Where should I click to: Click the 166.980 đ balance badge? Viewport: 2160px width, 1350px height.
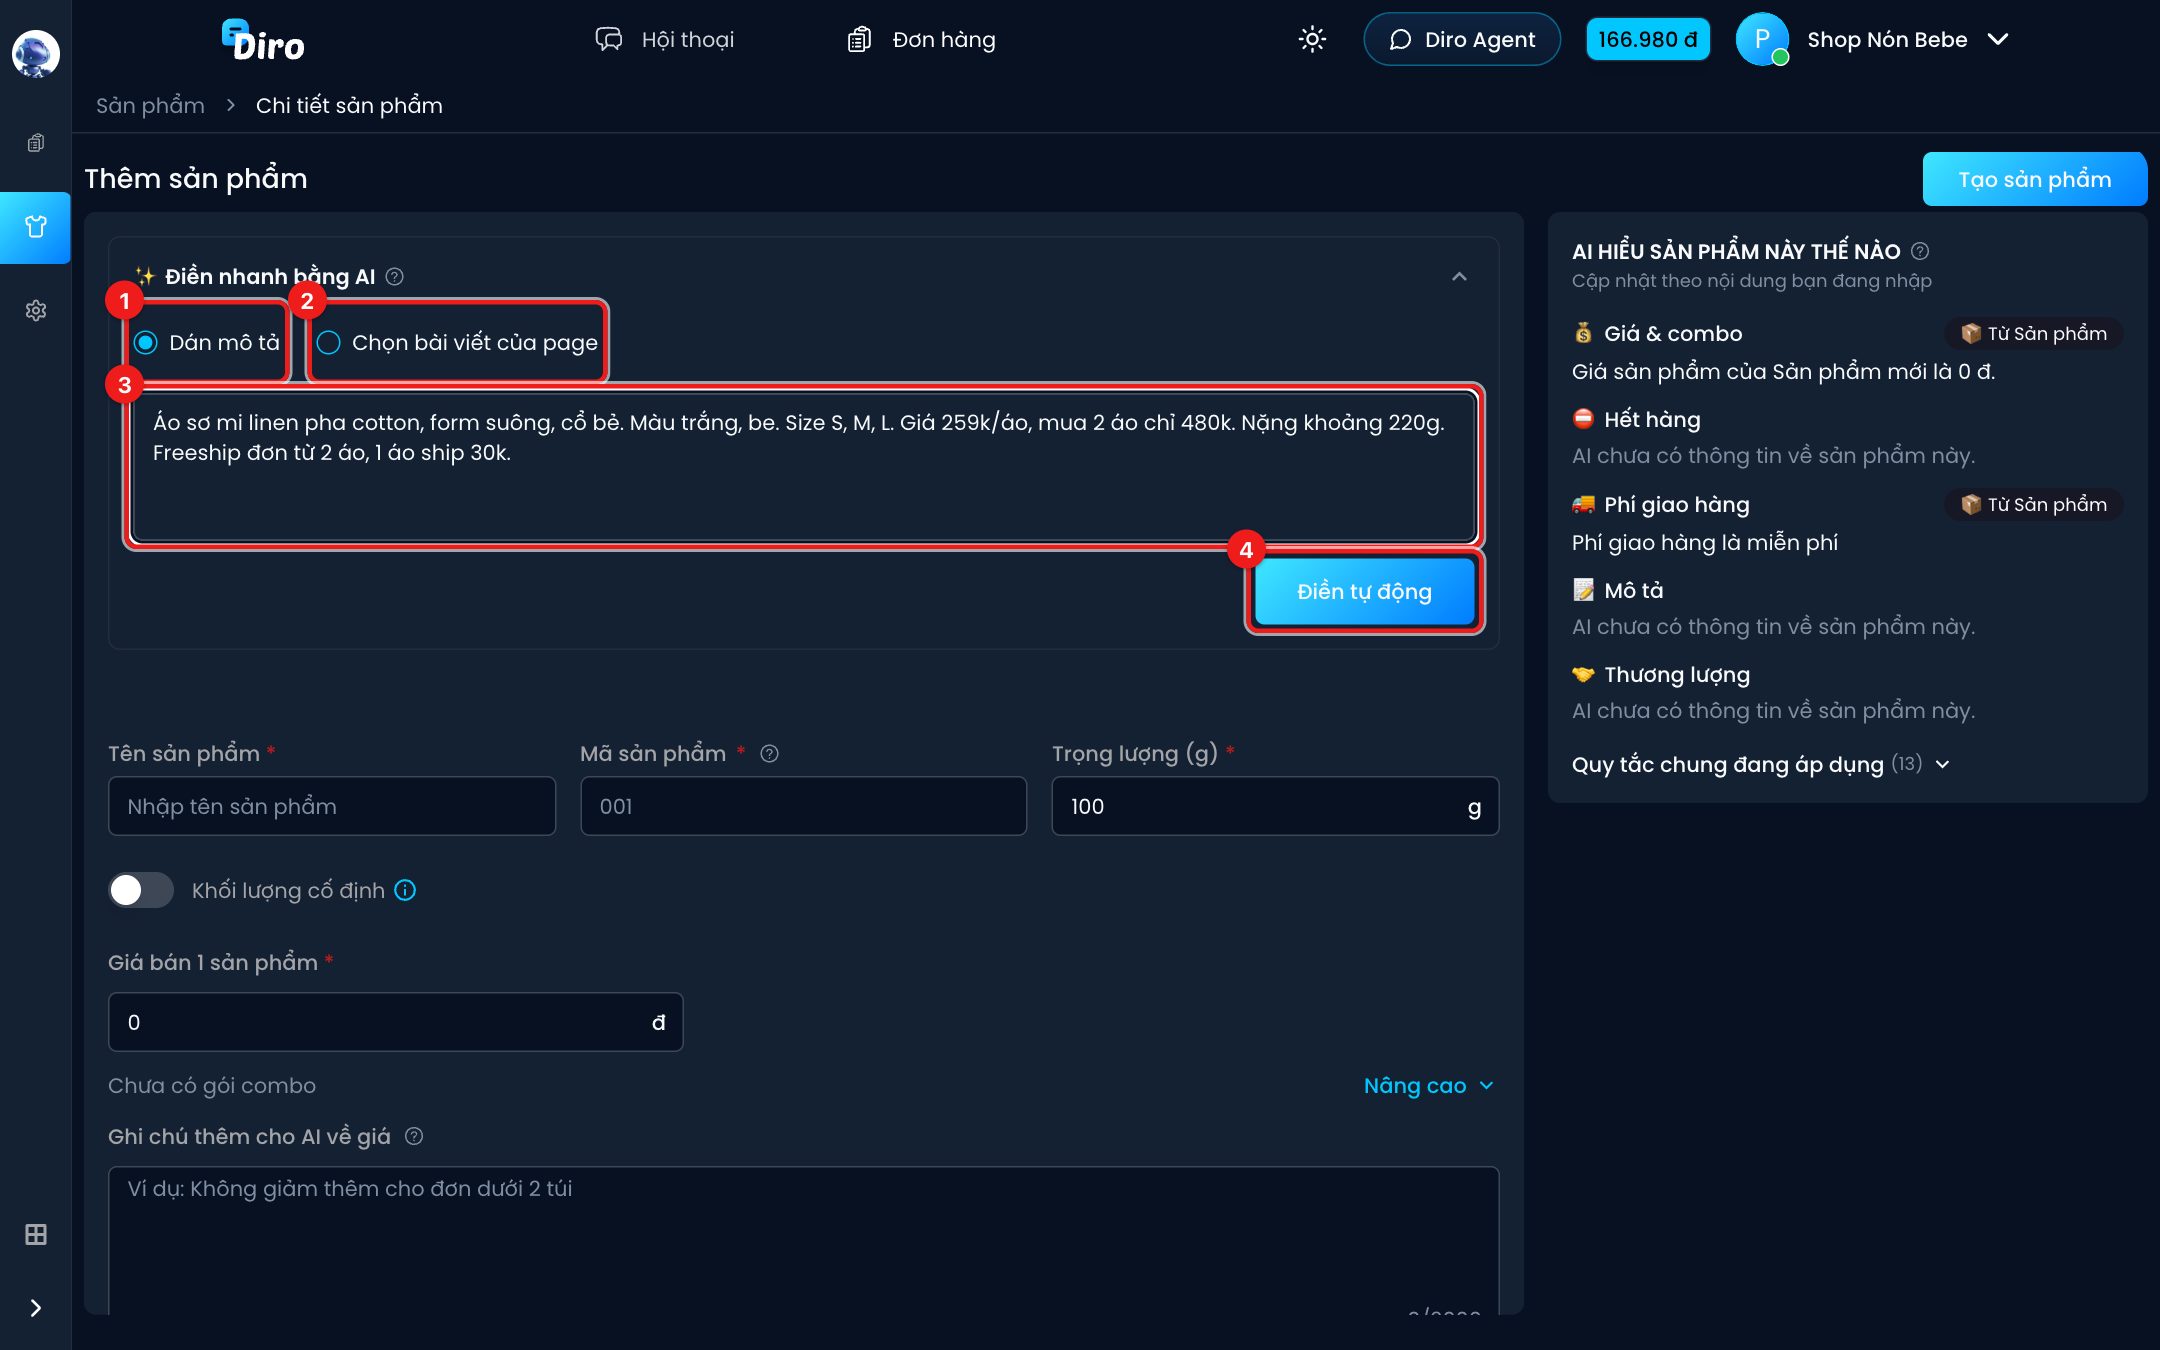click(x=1647, y=39)
